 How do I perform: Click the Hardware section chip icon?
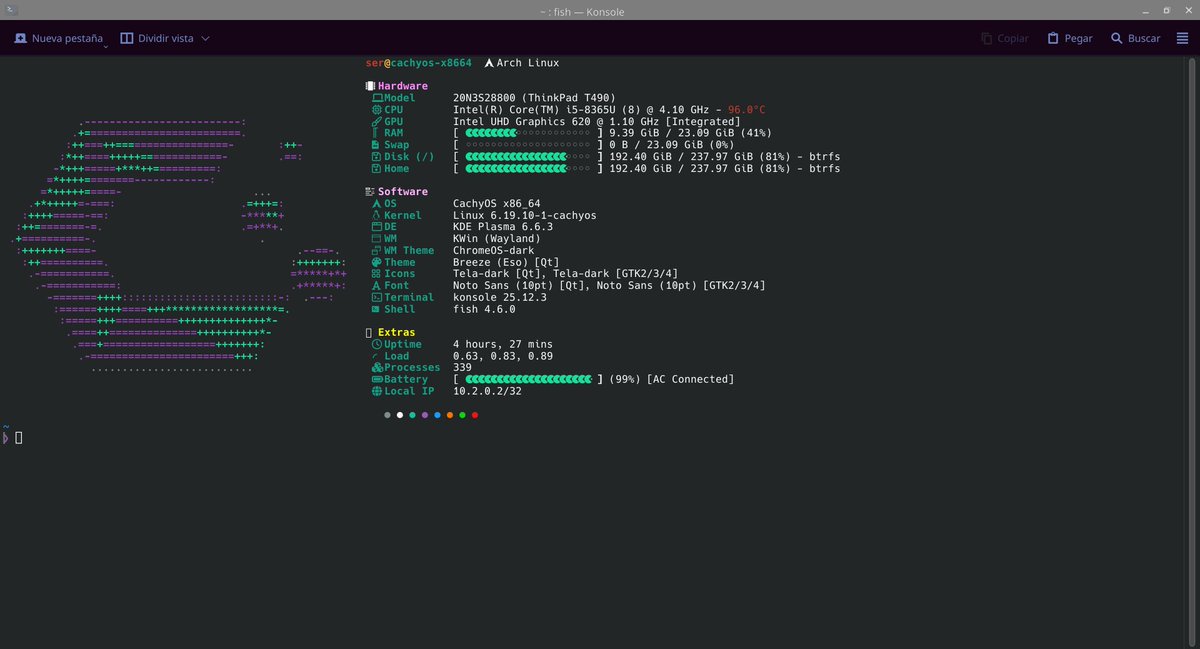(371, 86)
